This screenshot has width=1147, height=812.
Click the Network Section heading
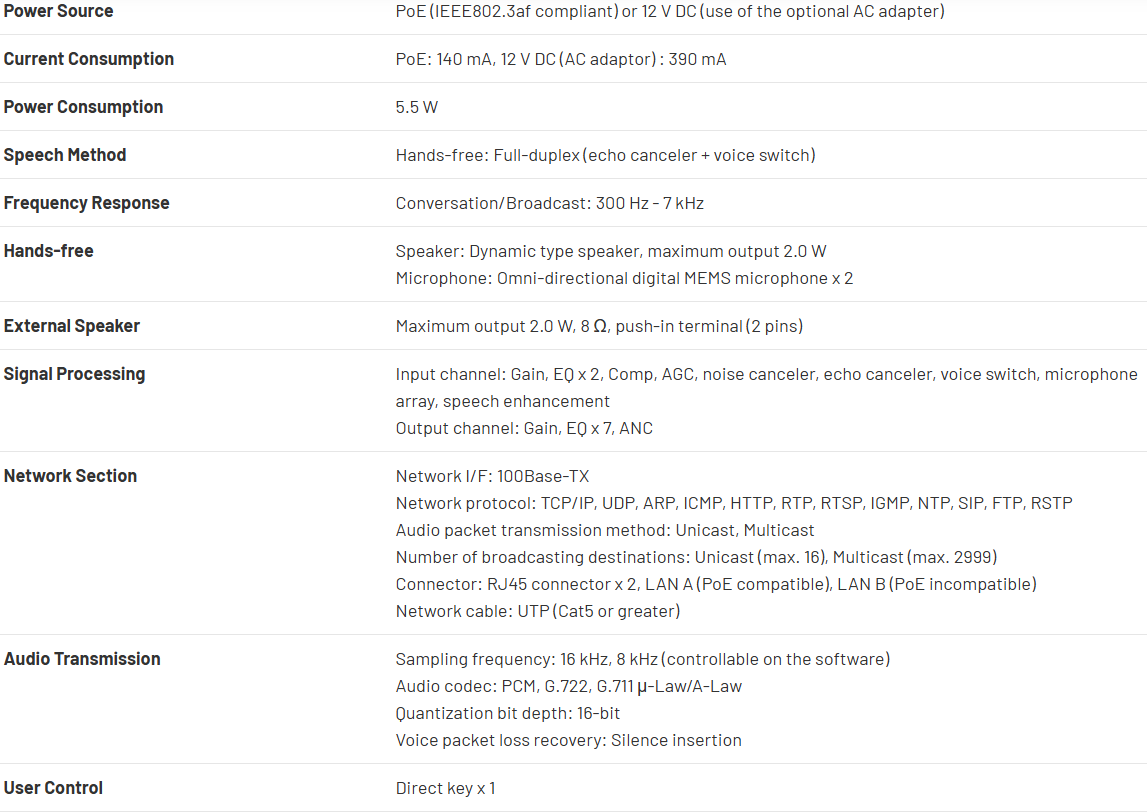(x=70, y=476)
